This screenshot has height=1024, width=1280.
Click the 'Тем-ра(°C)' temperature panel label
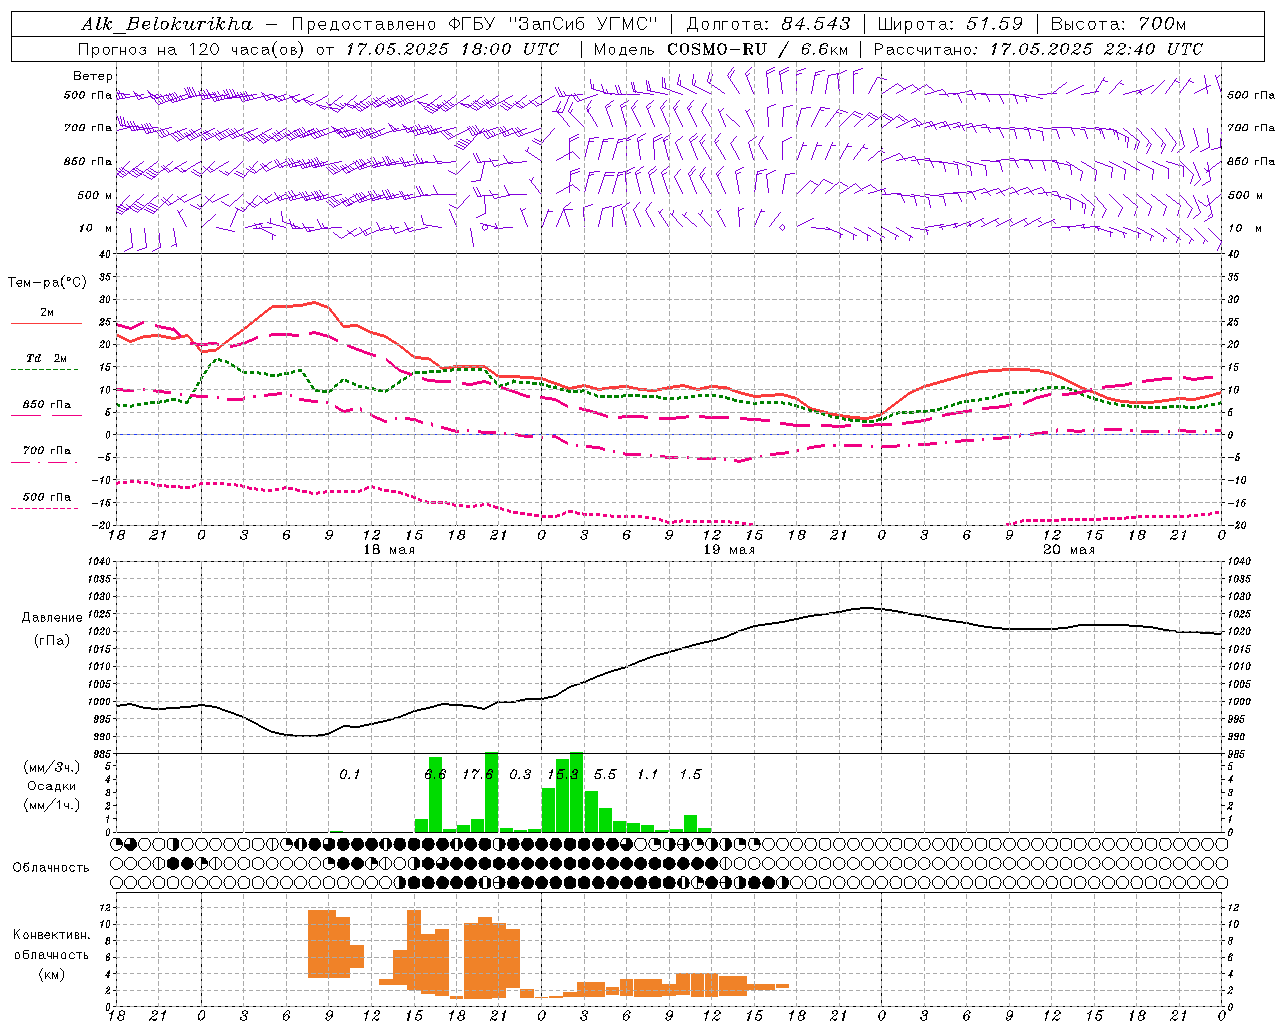[47, 282]
